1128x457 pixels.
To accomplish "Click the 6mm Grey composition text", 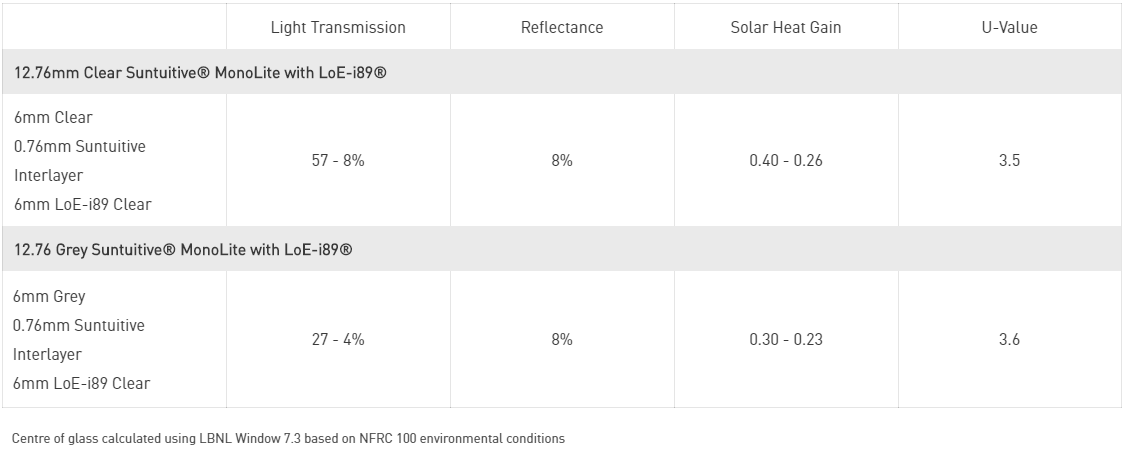I will [x=49, y=297].
